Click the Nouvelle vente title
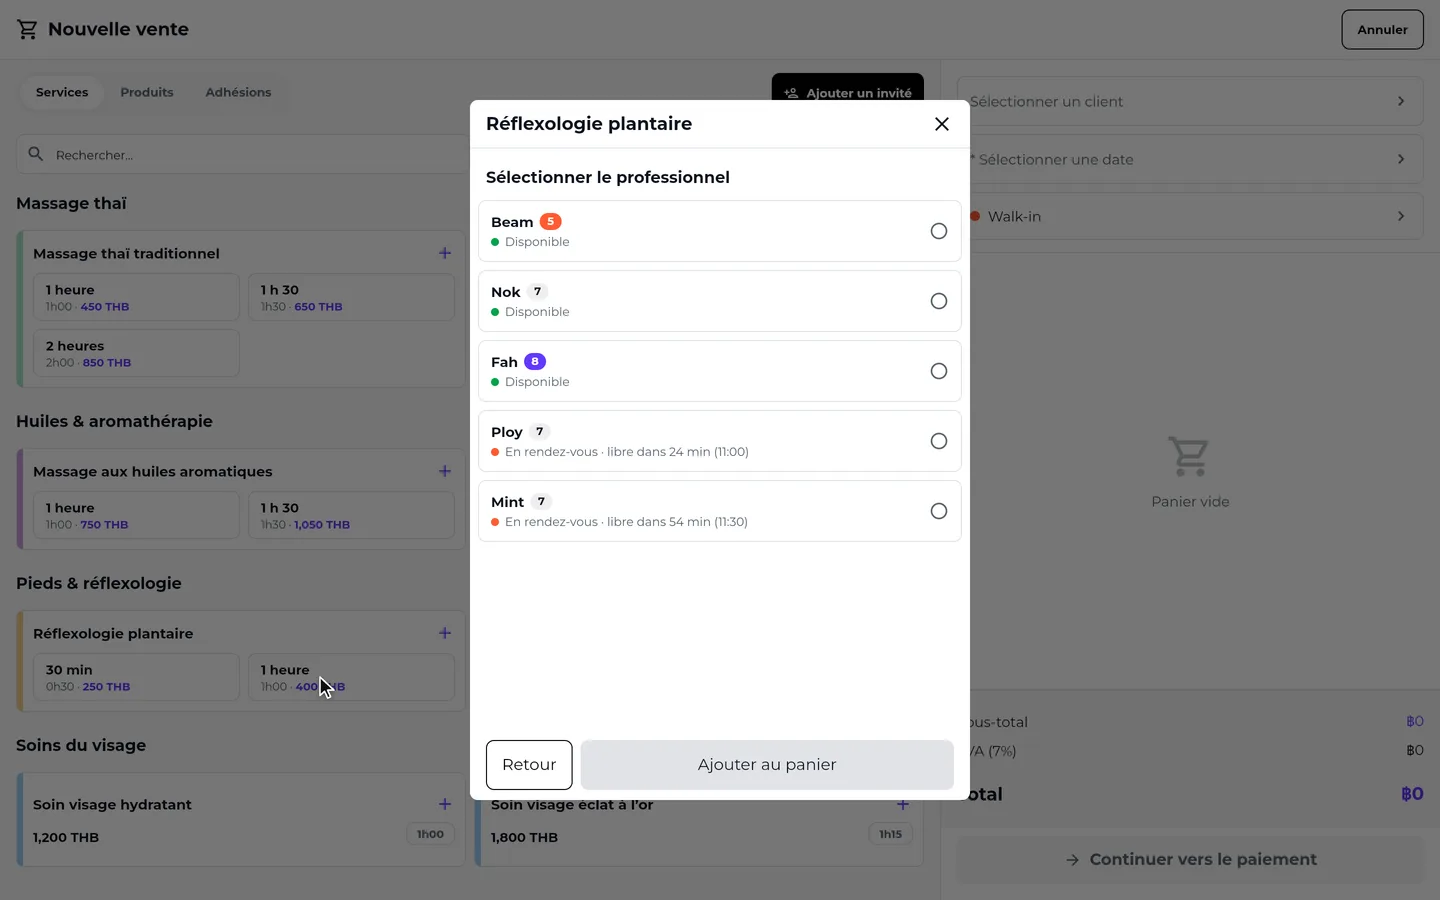 coord(118,29)
